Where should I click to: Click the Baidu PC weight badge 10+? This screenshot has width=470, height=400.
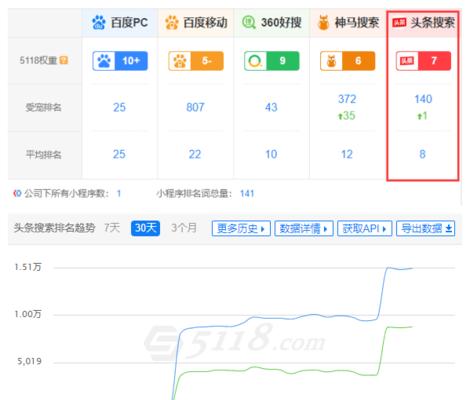120,61
